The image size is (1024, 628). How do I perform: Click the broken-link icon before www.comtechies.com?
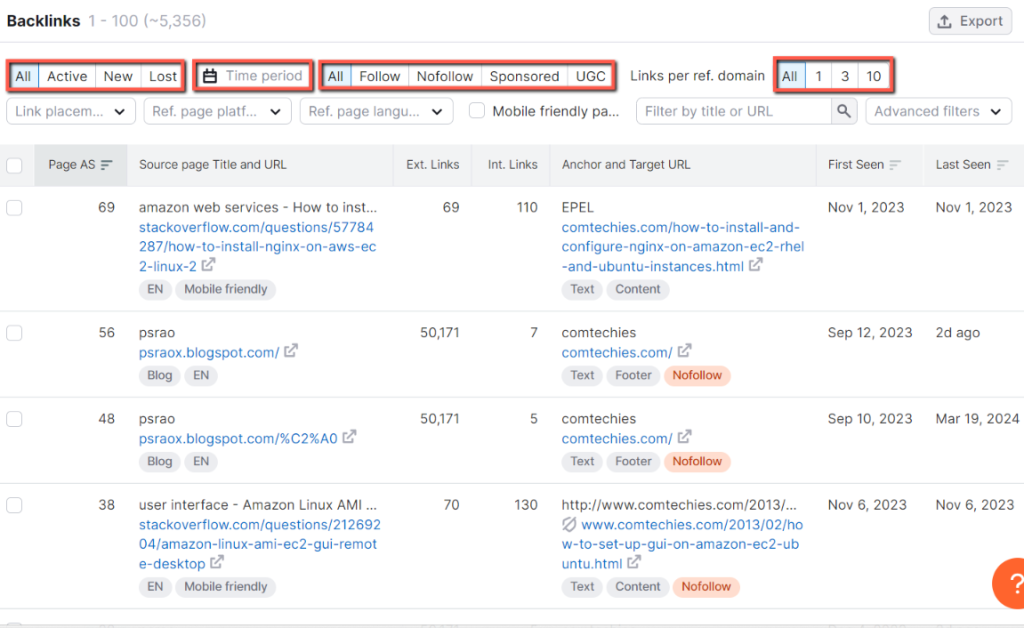point(569,524)
